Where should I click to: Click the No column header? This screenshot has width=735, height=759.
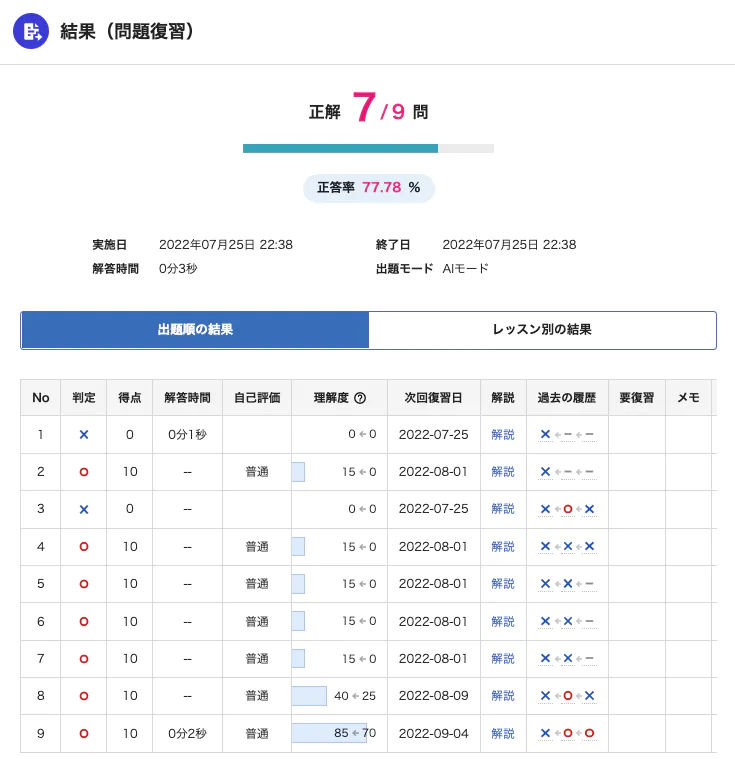[x=41, y=398]
